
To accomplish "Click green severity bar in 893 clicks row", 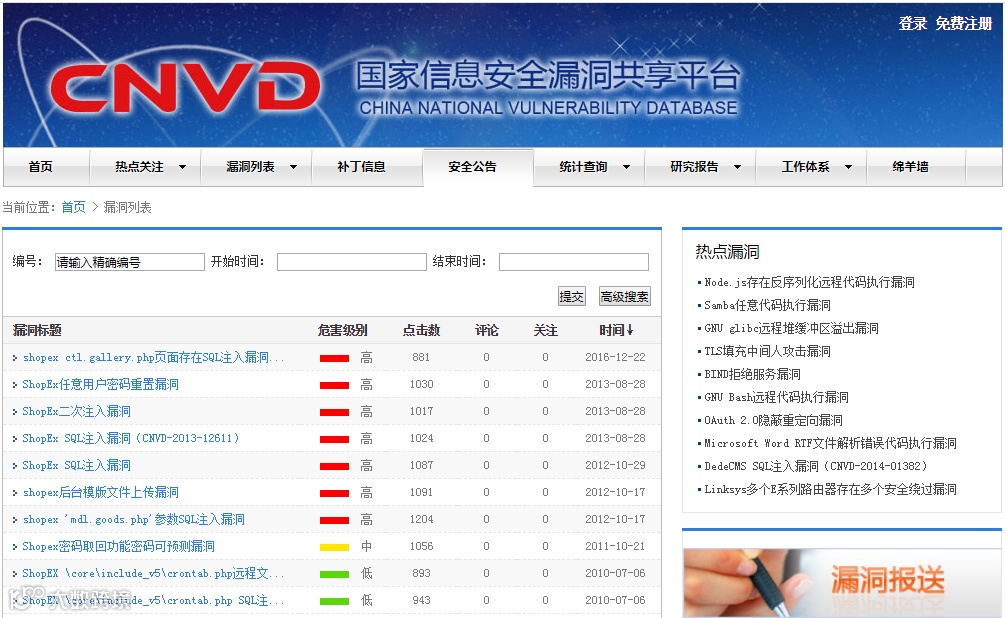I will pos(335,574).
